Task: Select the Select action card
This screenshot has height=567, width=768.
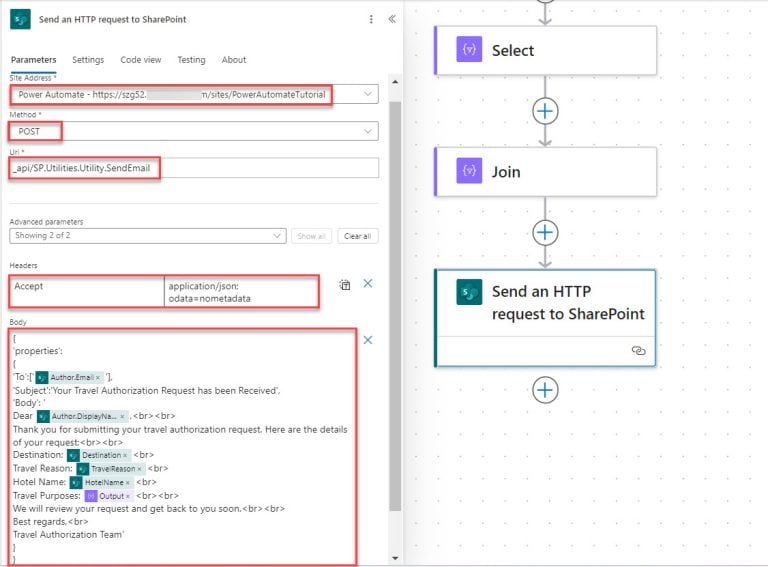Action: tap(546, 50)
